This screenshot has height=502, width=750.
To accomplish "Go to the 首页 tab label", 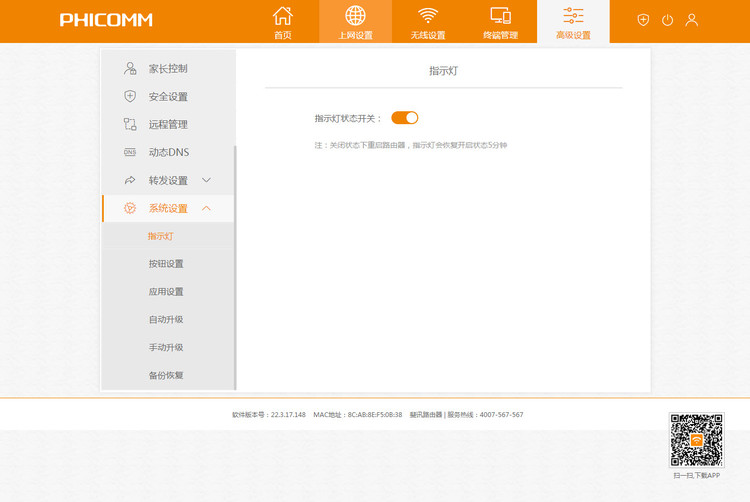I will pos(283,35).
